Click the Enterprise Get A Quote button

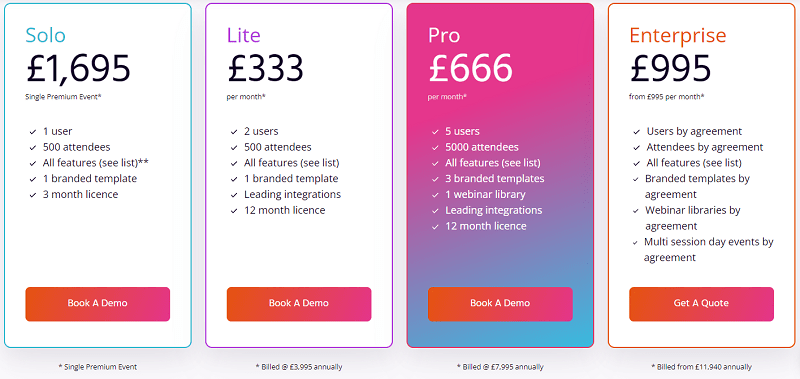[701, 304]
